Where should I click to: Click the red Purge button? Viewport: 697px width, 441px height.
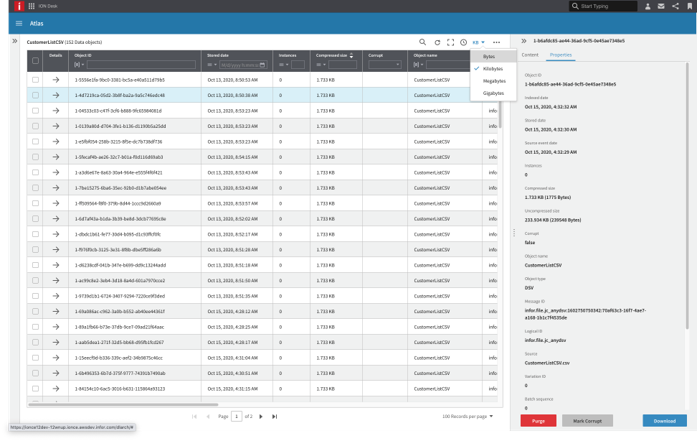pos(538,421)
